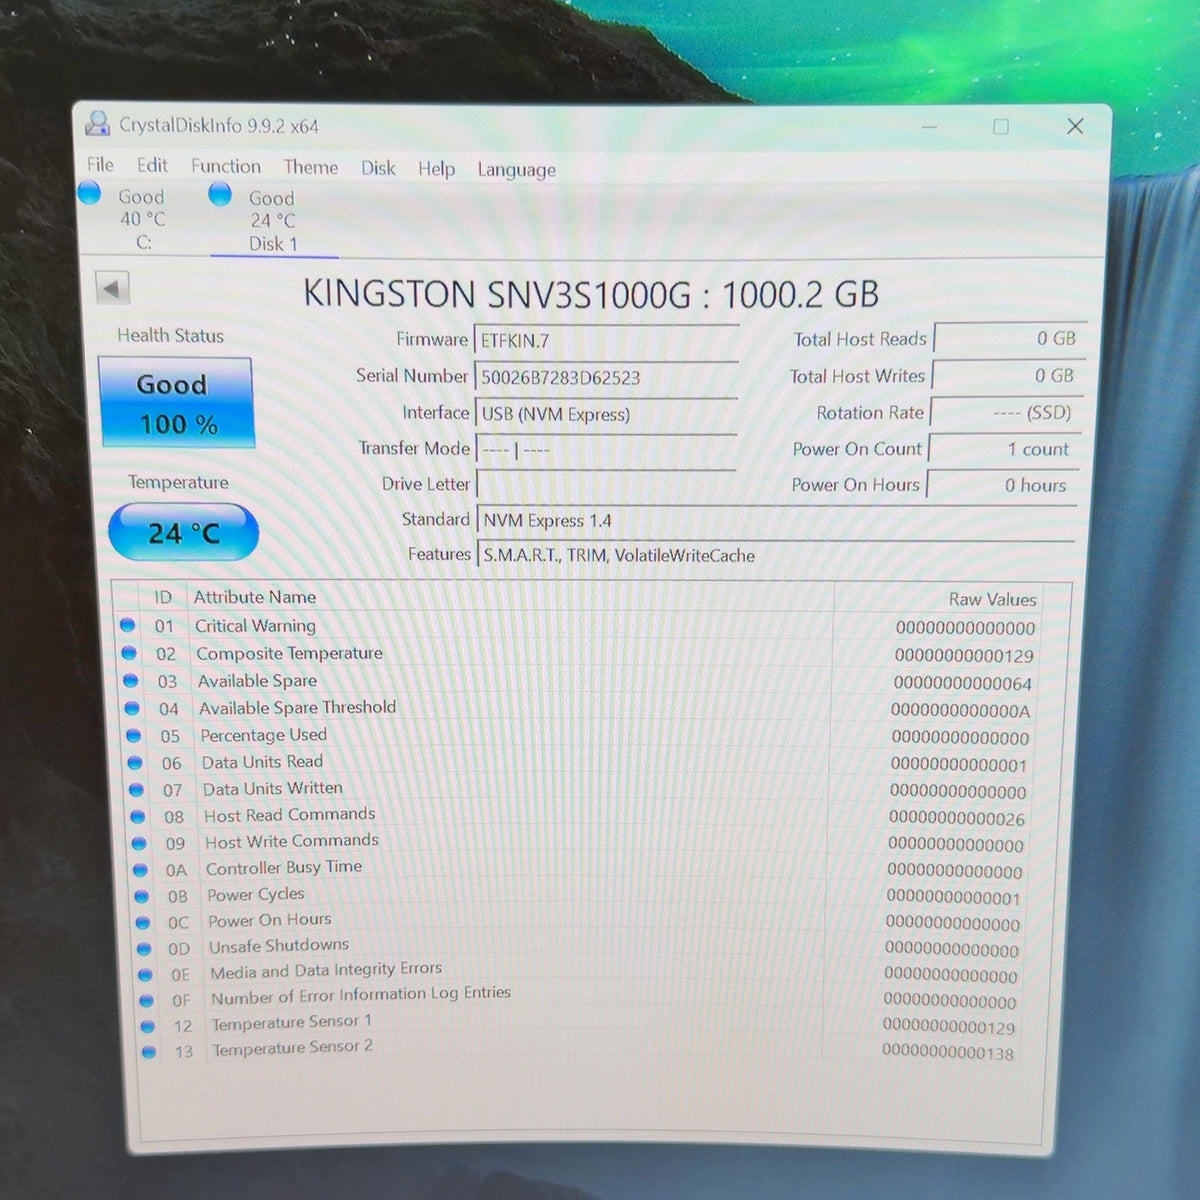Screen dimensions: 1200x1200
Task: Open the Language menu
Action: (516, 170)
